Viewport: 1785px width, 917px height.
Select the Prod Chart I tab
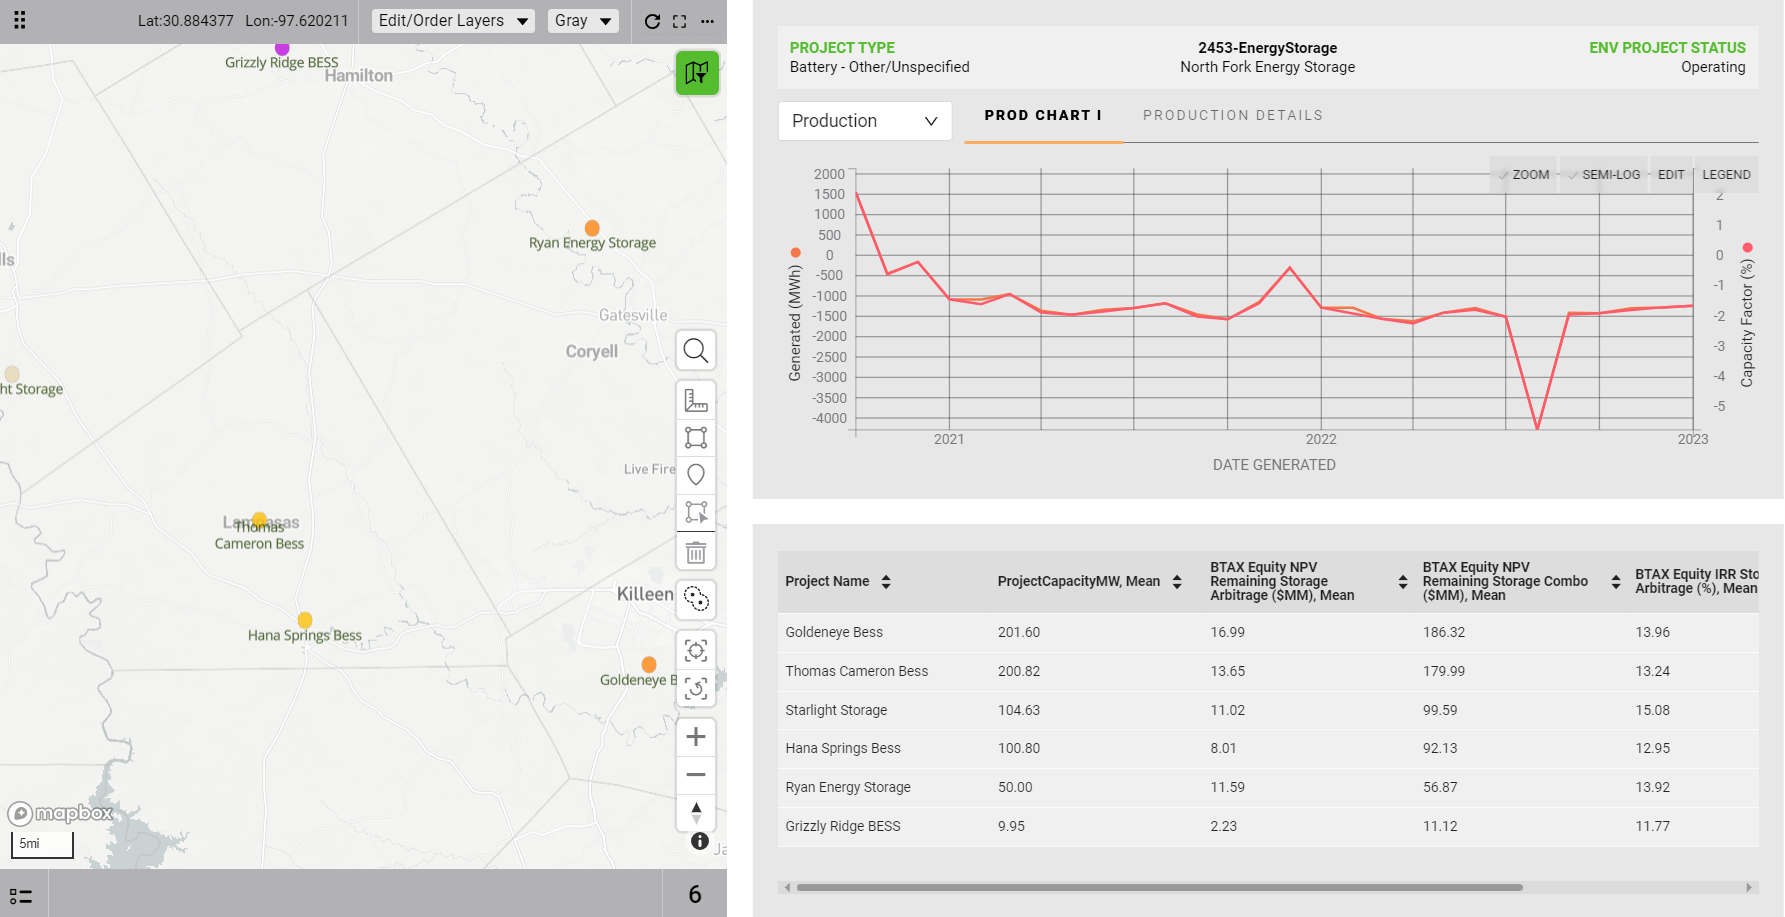(x=1042, y=116)
